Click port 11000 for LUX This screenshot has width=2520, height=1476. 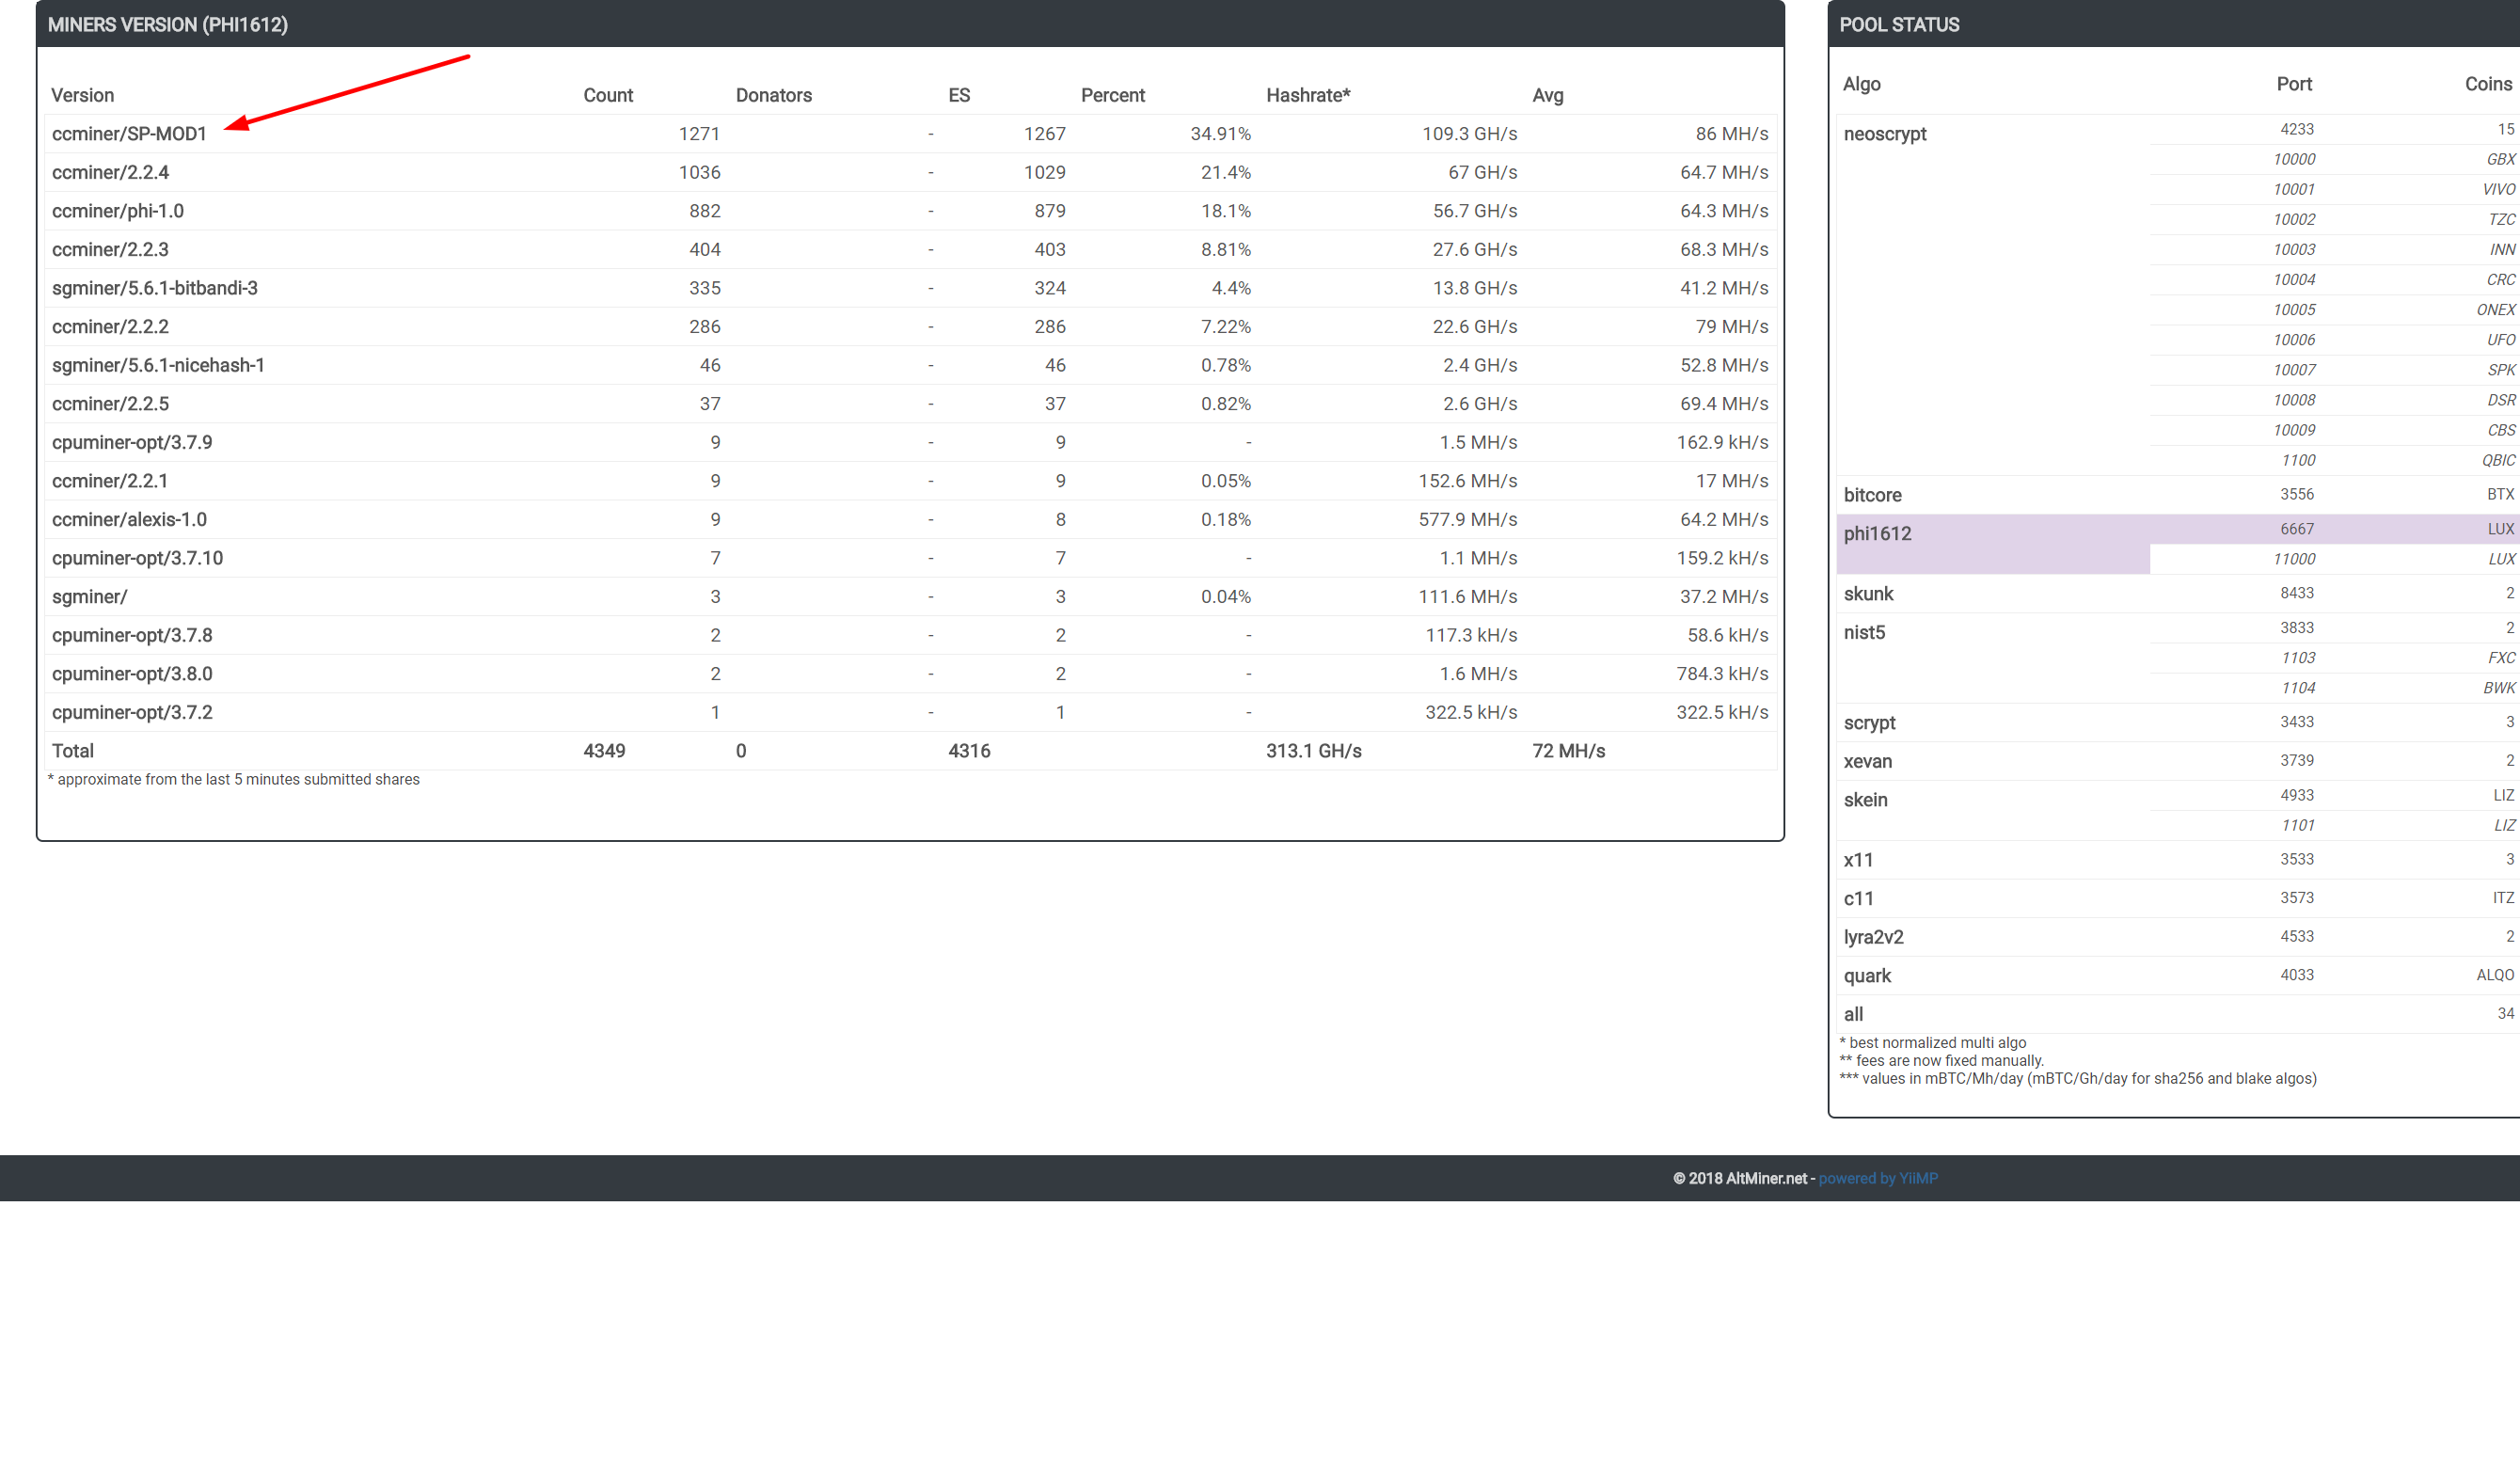(x=2294, y=559)
